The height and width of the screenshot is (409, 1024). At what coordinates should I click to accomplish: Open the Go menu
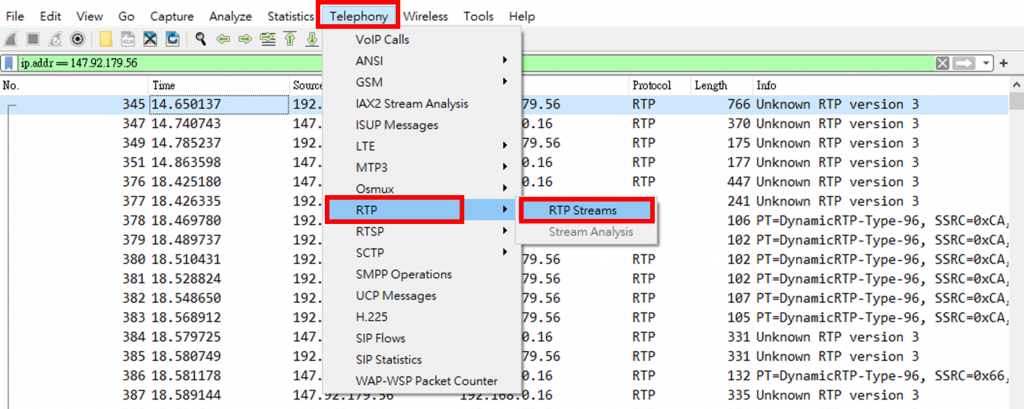pyautogui.click(x=127, y=16)
